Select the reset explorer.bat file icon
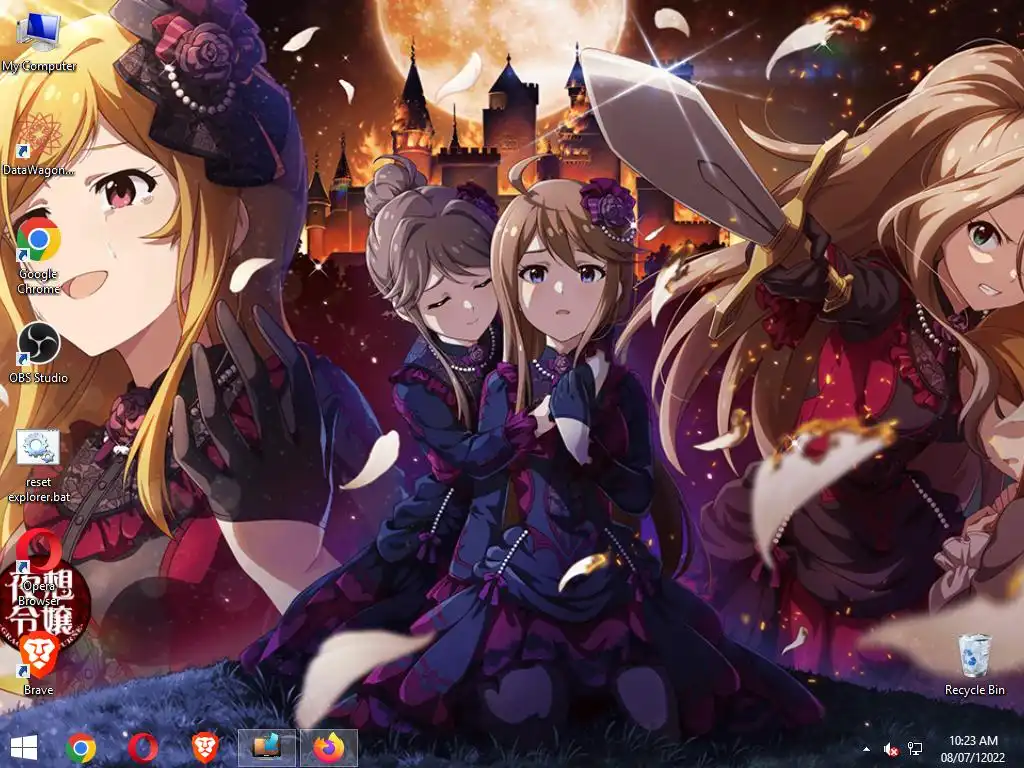Viewport: 1024px width, 768px height. click(x=39, y=466)
